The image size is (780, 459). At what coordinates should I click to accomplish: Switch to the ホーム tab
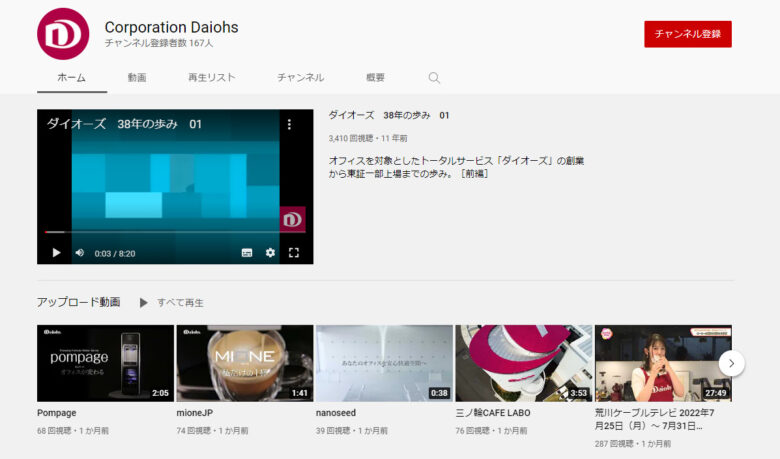point(72,78)
